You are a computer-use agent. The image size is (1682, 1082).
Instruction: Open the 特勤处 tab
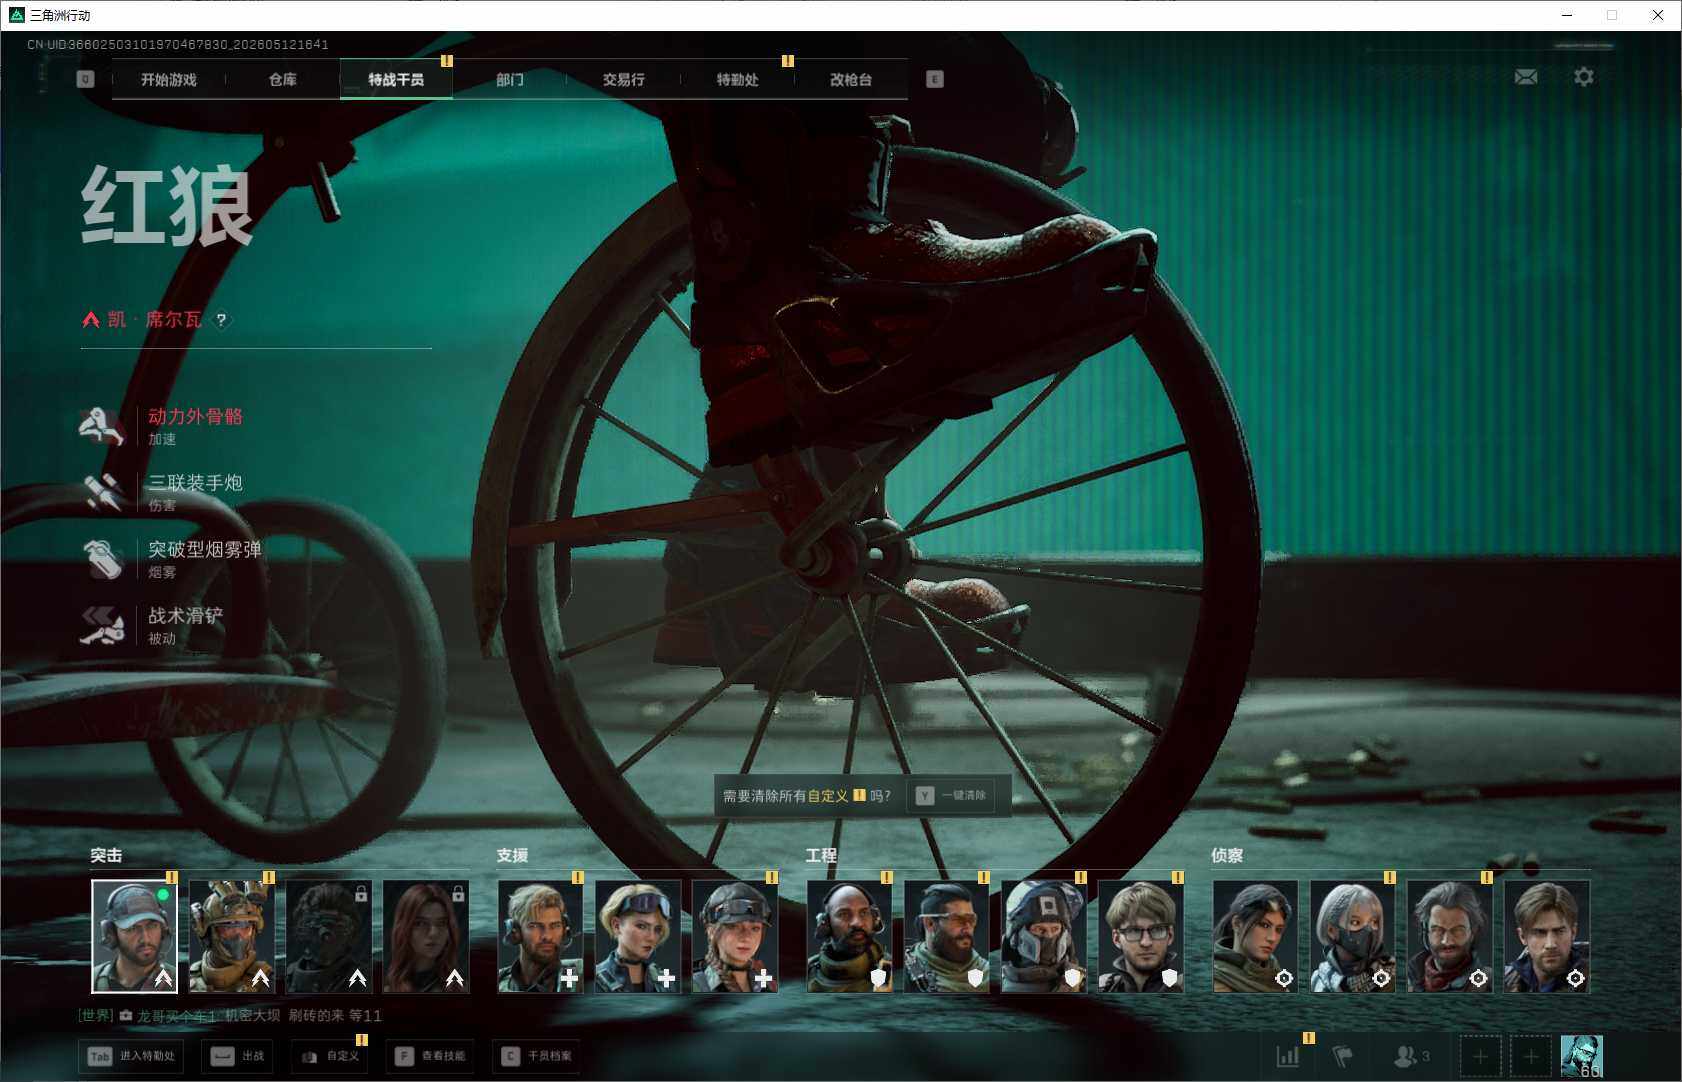pyautogui.click(x=738, y=80)
